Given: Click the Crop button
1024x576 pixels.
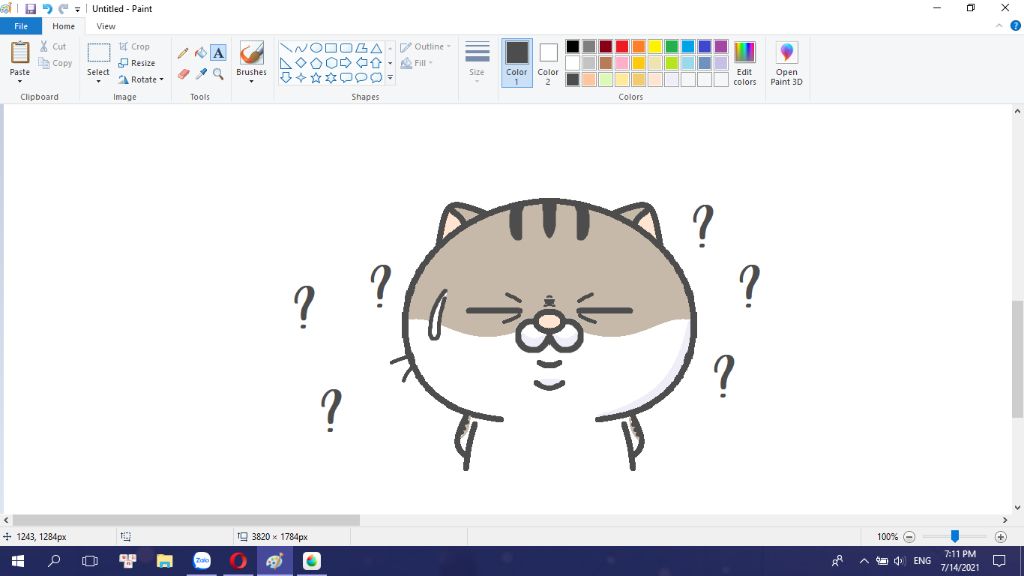Looking at the screenshot, I should coord(134,46).
